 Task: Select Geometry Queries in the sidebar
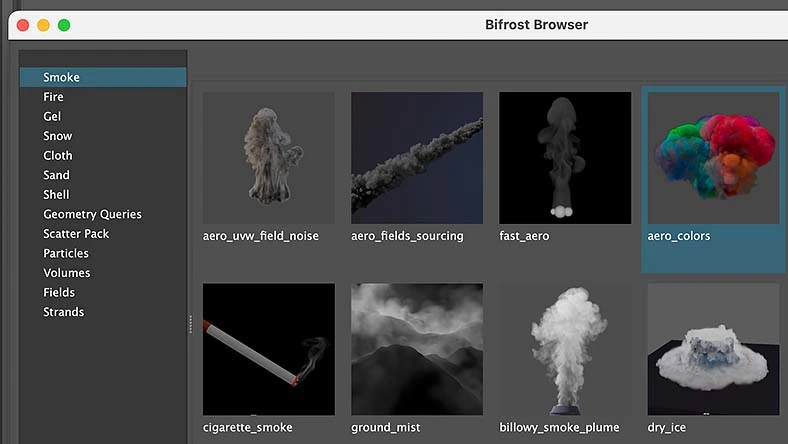[103, 214]
